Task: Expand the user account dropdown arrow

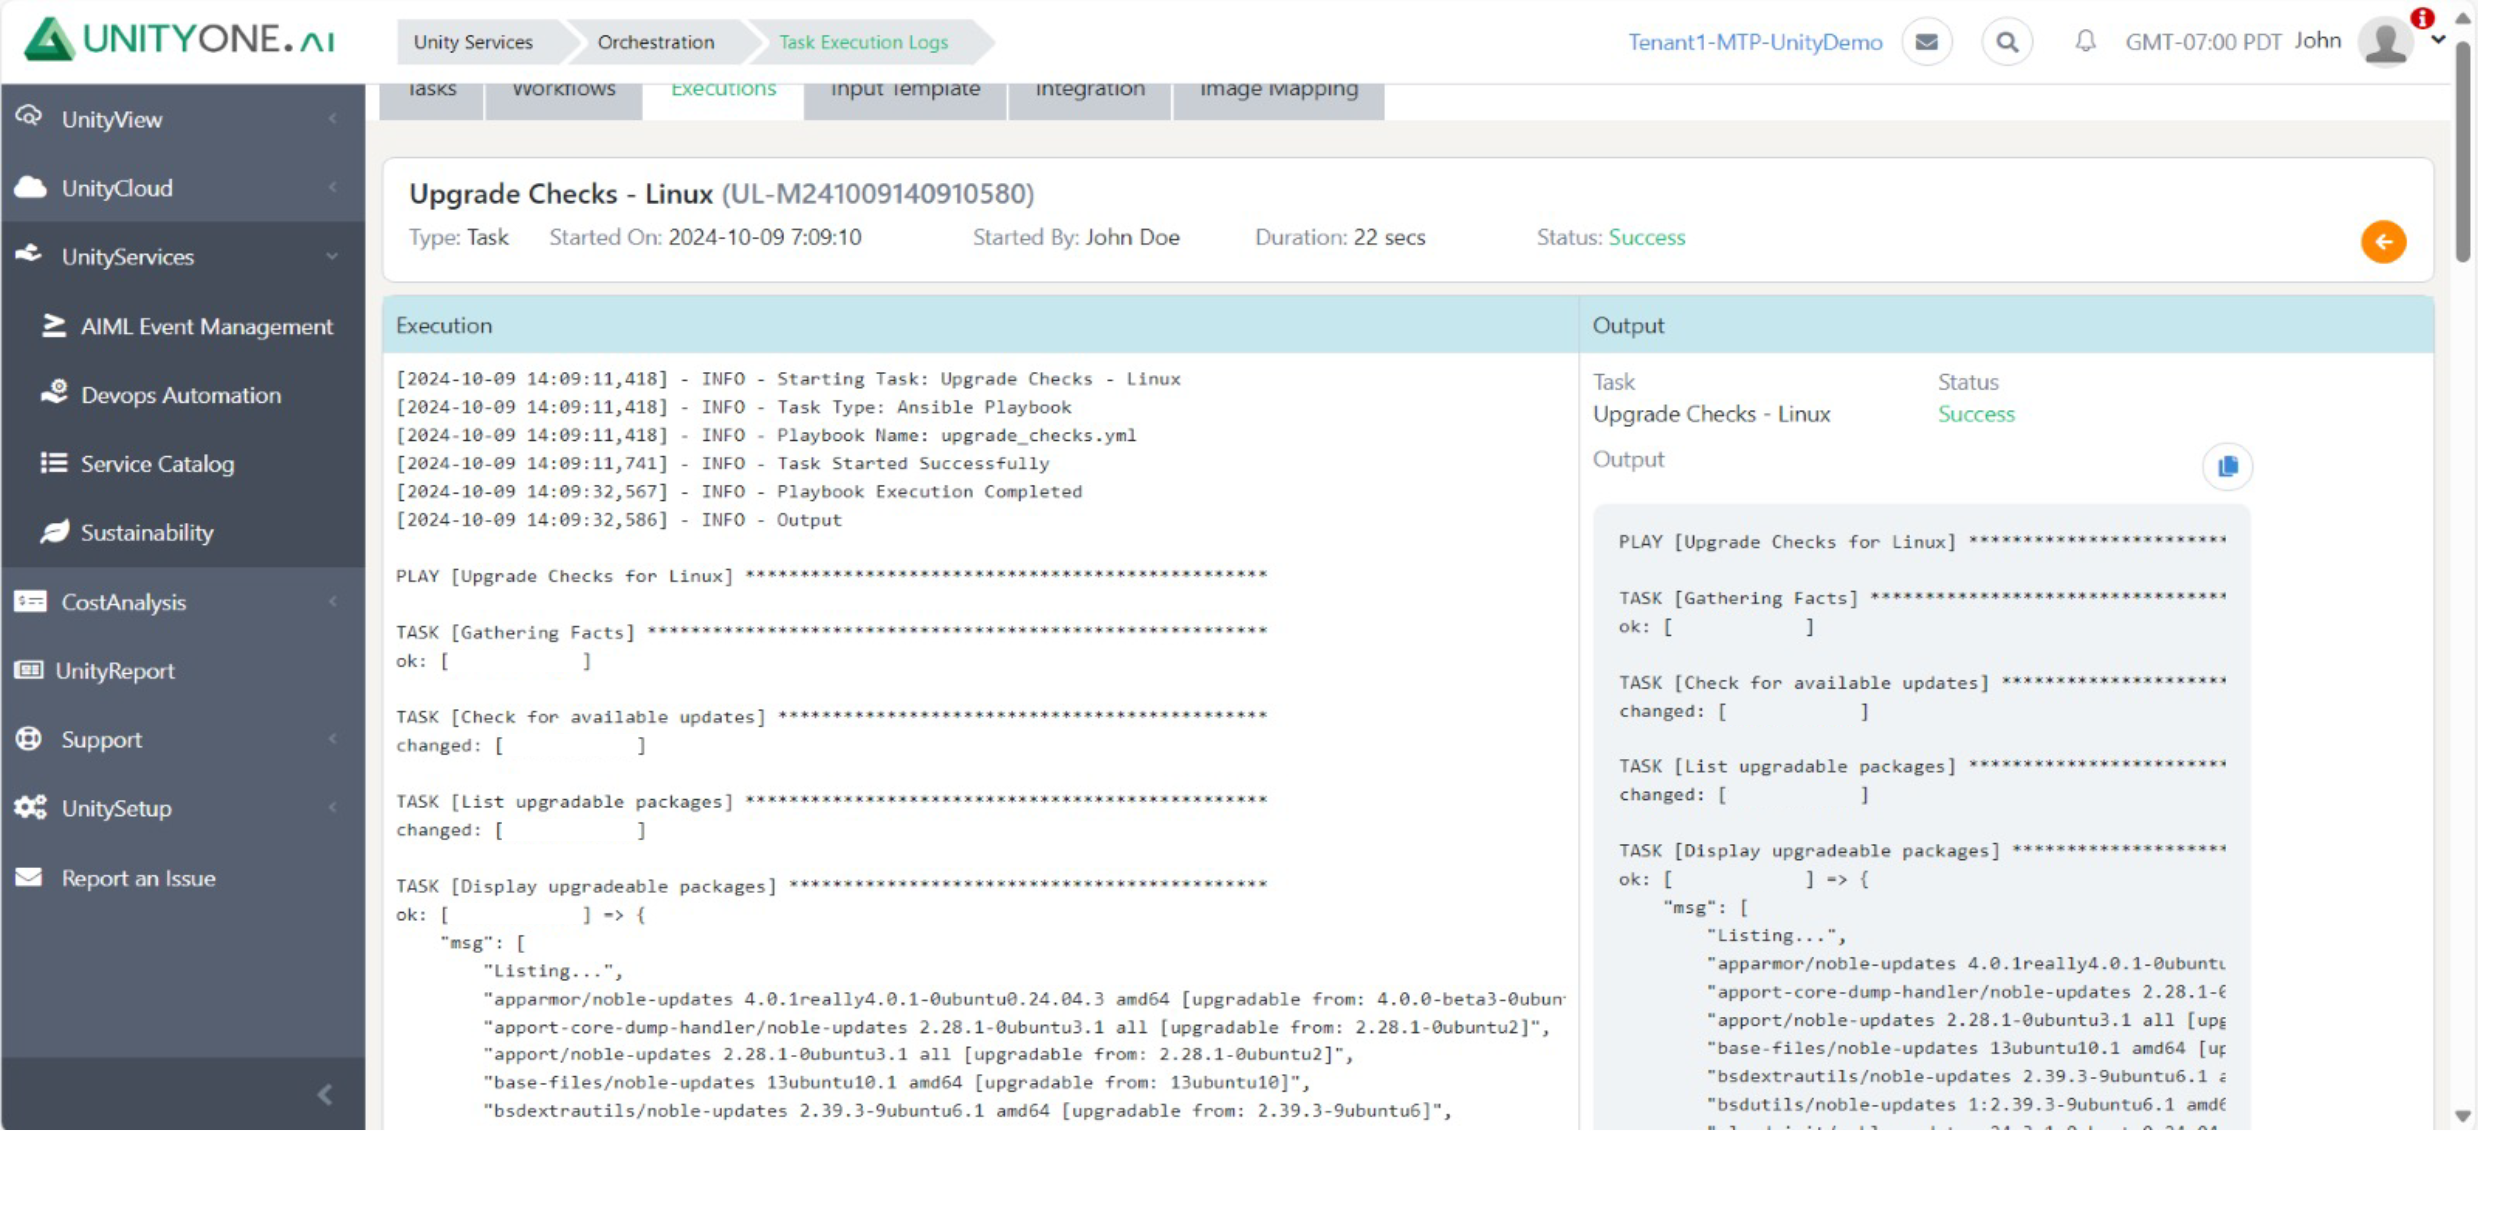Action: (x=2438, y=41)
